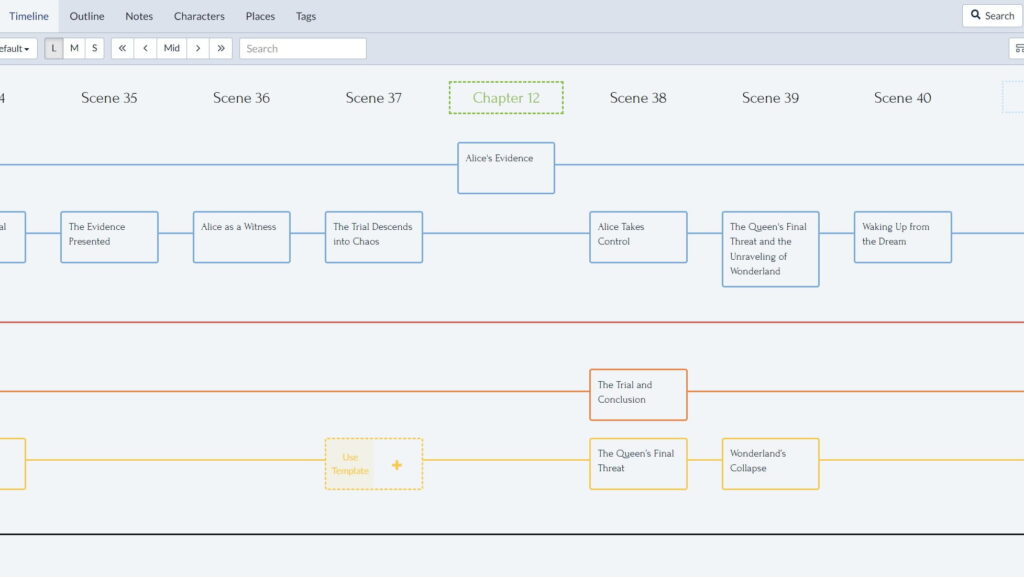Select Medium card size M

(74, 48)
